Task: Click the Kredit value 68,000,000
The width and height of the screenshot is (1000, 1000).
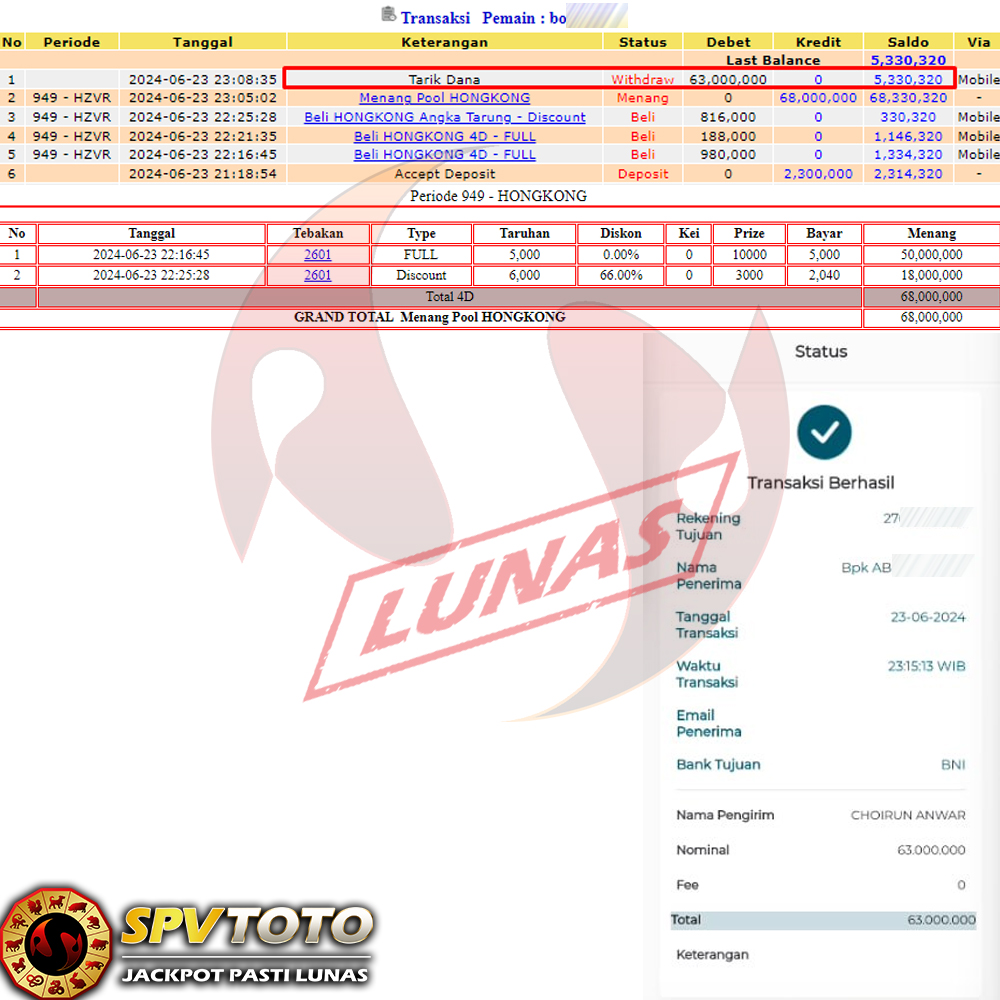Action: pyautogui.click(x=817, y=98)
